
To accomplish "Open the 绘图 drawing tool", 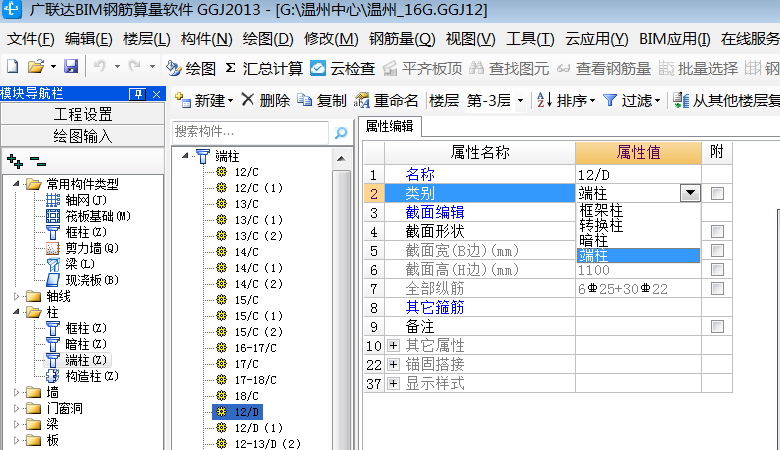I will tap(191, 68).
